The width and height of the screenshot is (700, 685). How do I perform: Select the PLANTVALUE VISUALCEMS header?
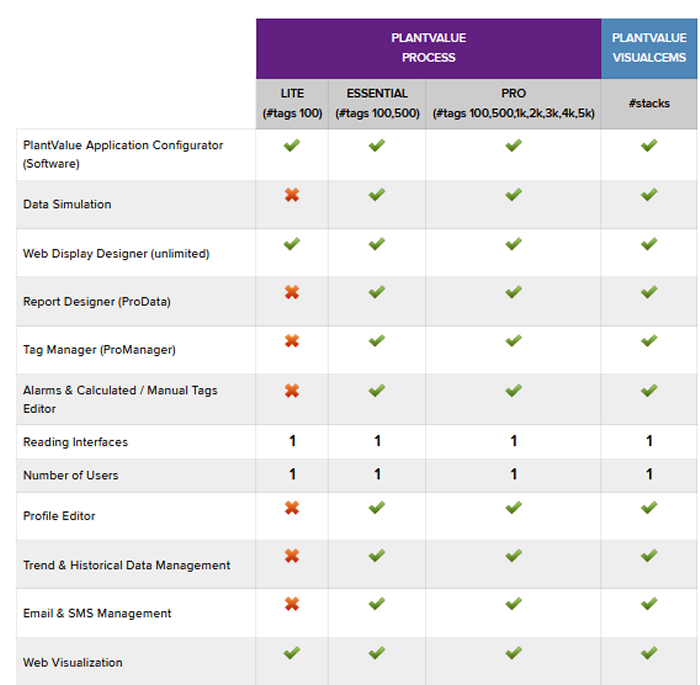pos(649,48)
